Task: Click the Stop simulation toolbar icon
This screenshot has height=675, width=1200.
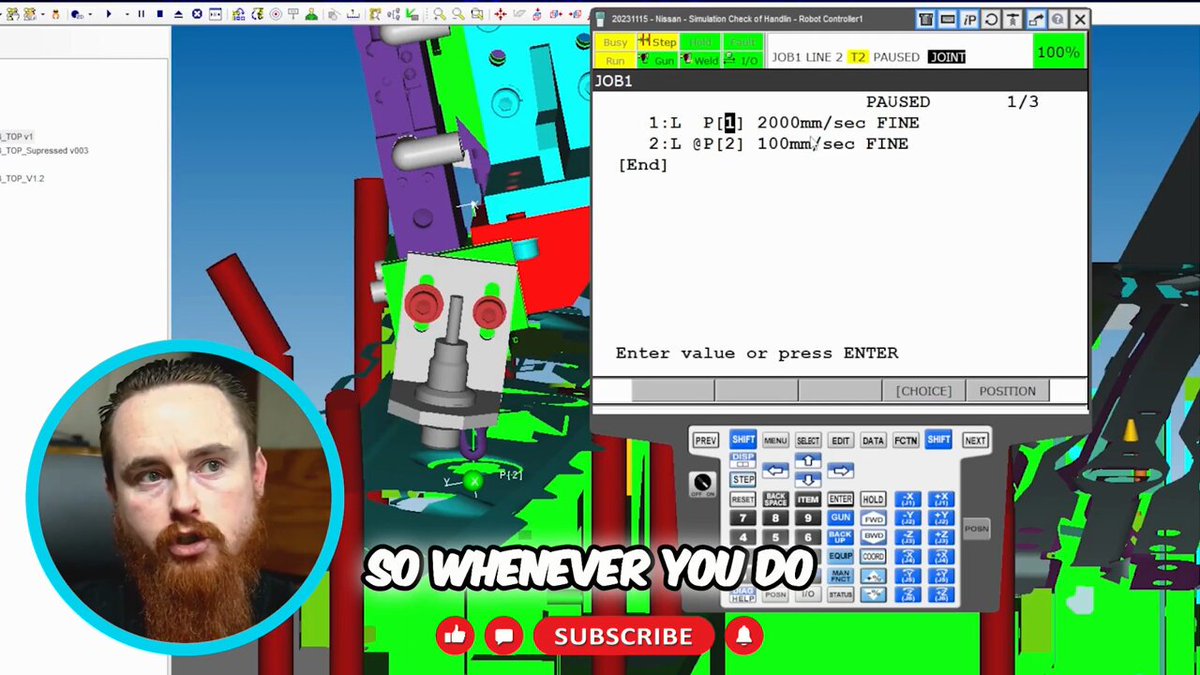Action: pos(160,14)
